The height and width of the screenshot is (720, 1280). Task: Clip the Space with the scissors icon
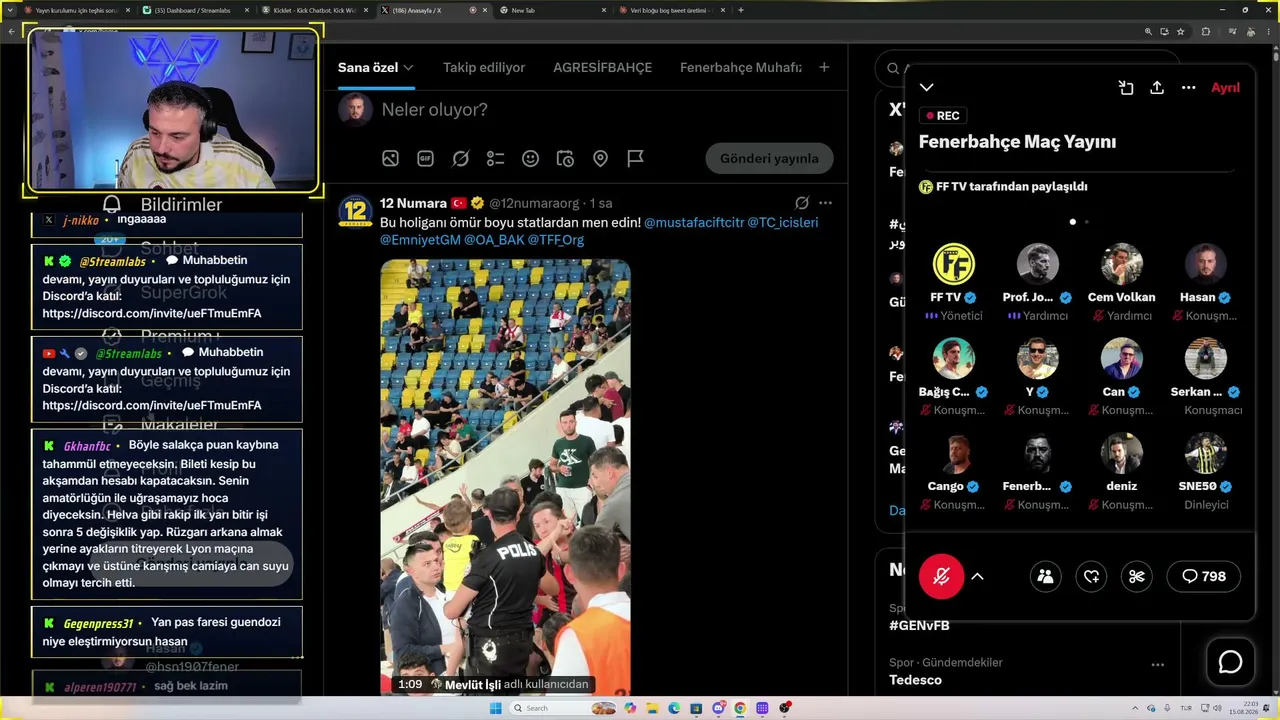tap(1137, 576)
